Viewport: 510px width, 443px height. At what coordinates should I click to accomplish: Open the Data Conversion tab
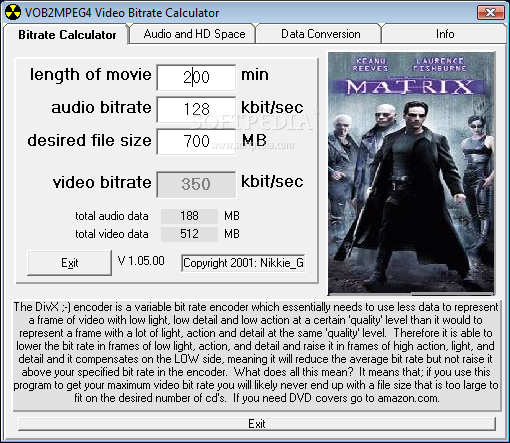319,34
